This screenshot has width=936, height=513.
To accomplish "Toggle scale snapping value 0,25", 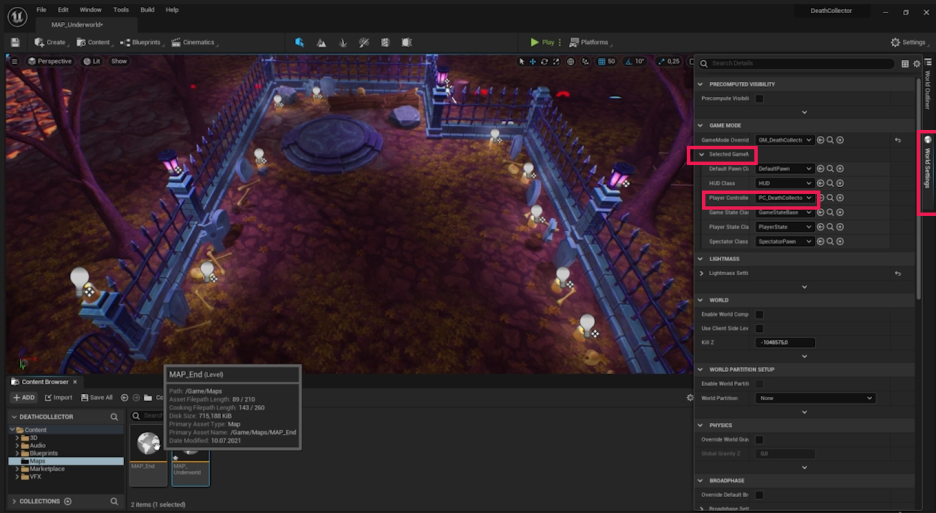I will pyautogui.click(x=669, y=62).
